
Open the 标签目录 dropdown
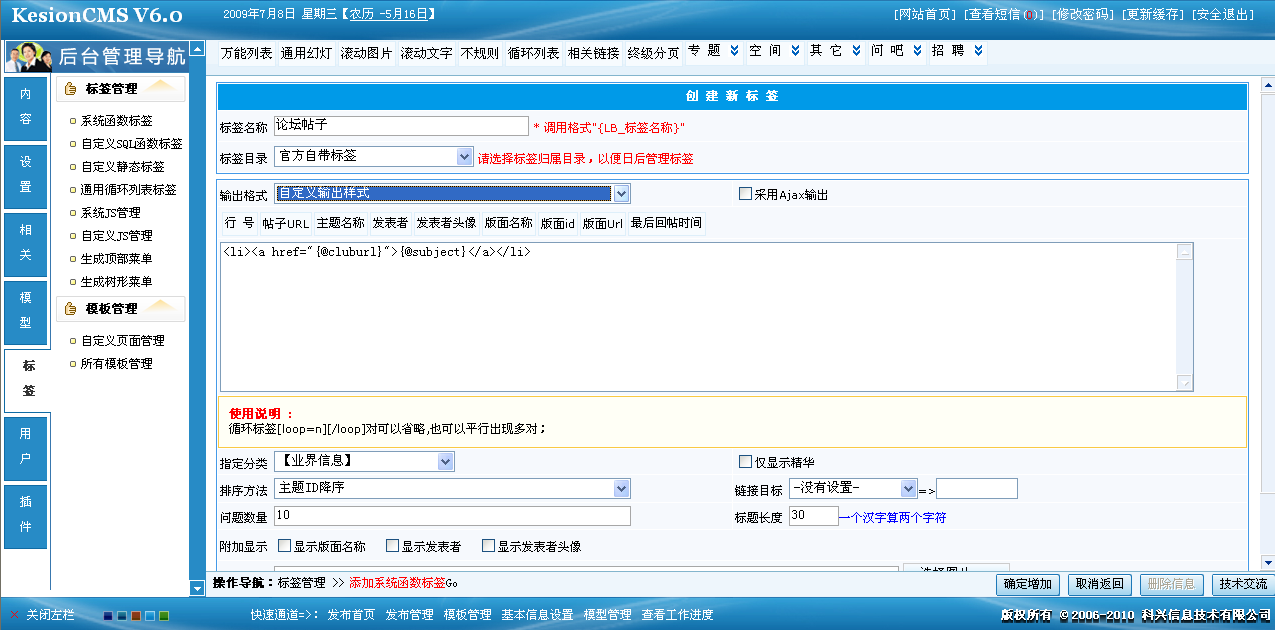[x=464, y=157]
